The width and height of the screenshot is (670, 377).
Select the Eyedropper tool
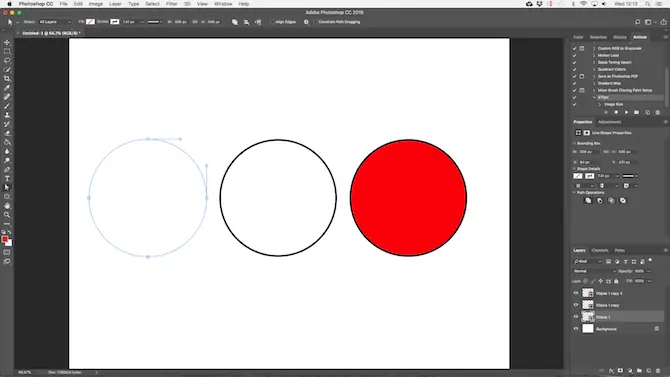[7, 88]
